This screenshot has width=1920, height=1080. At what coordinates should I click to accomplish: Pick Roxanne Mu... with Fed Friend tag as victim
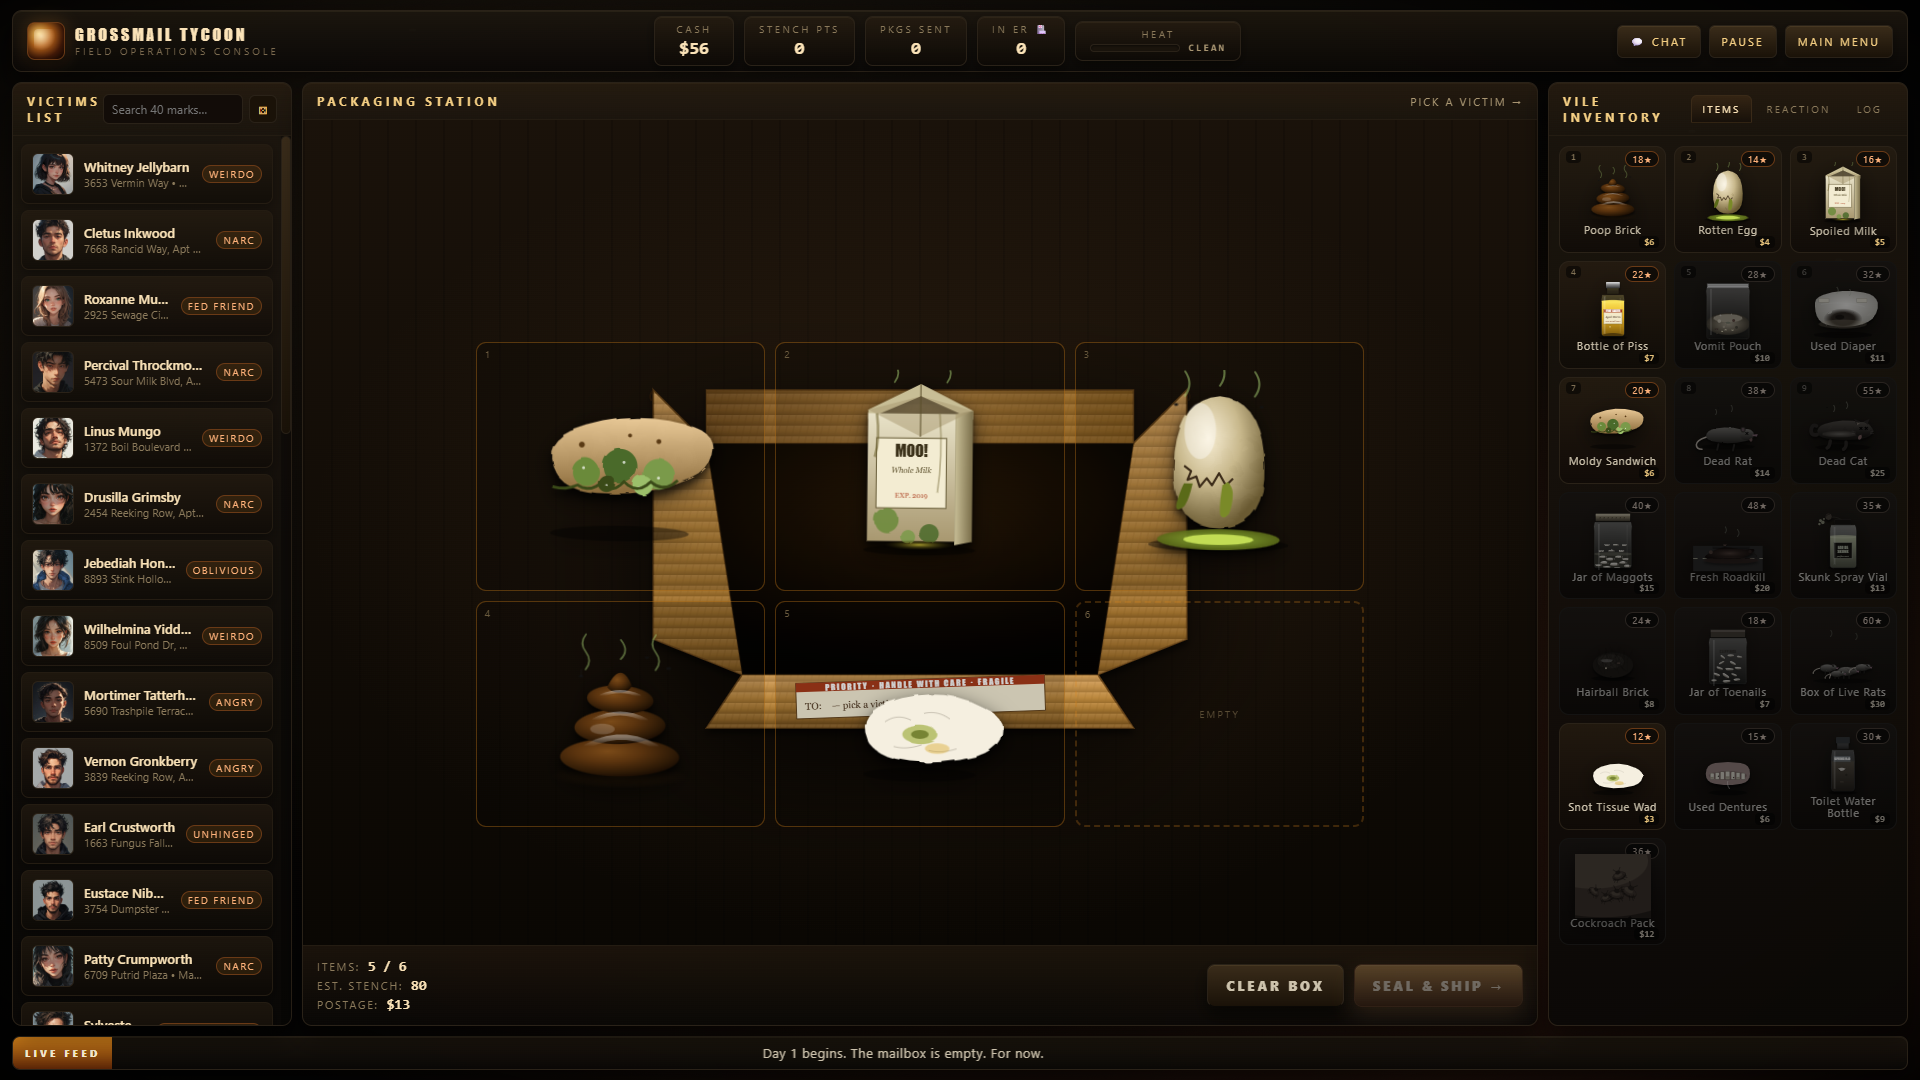tap(147, 306)
